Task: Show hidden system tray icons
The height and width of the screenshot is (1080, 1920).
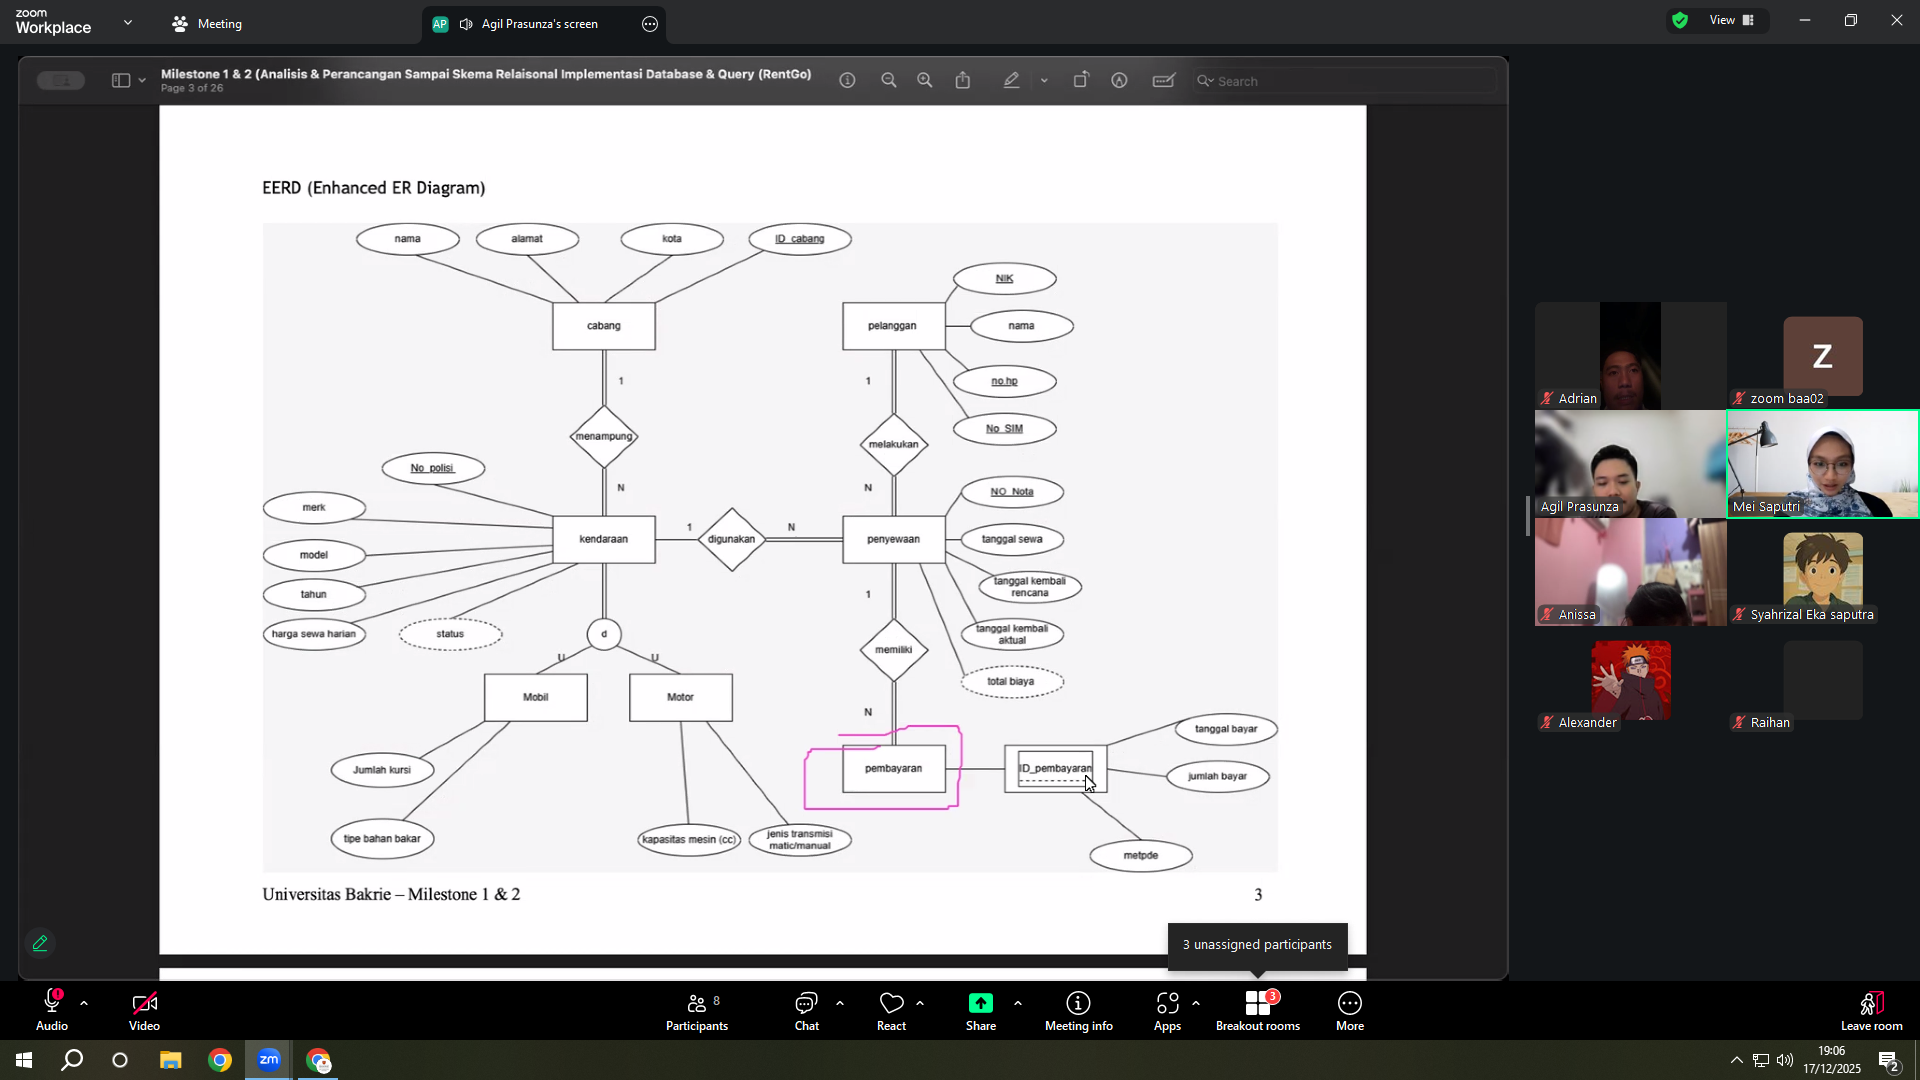Action: tap(1736, 1060)
